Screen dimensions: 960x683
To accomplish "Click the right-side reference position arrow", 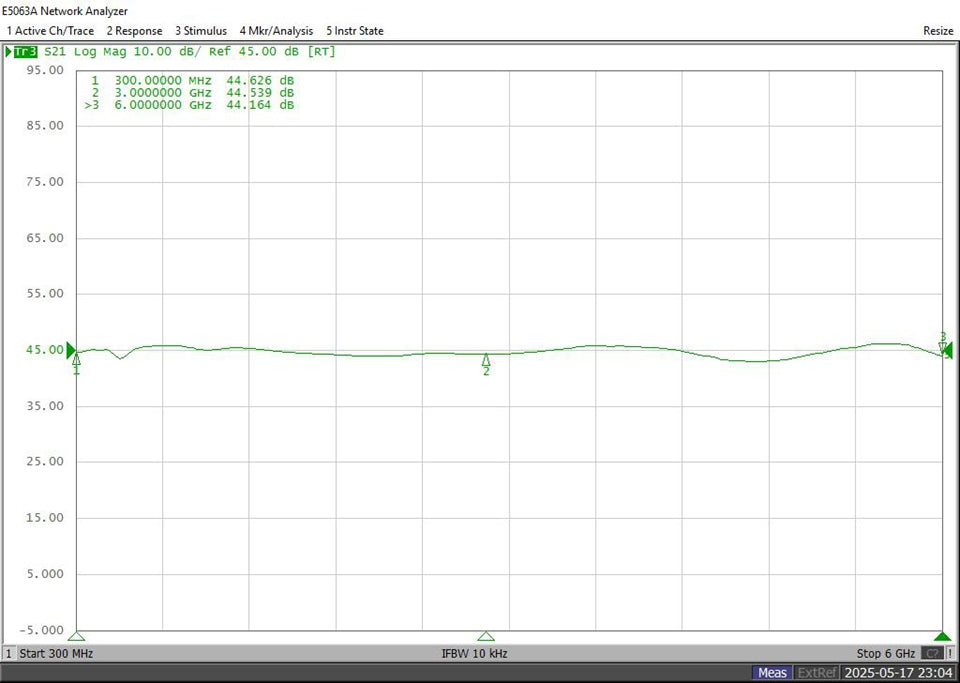I will point(948,350).
